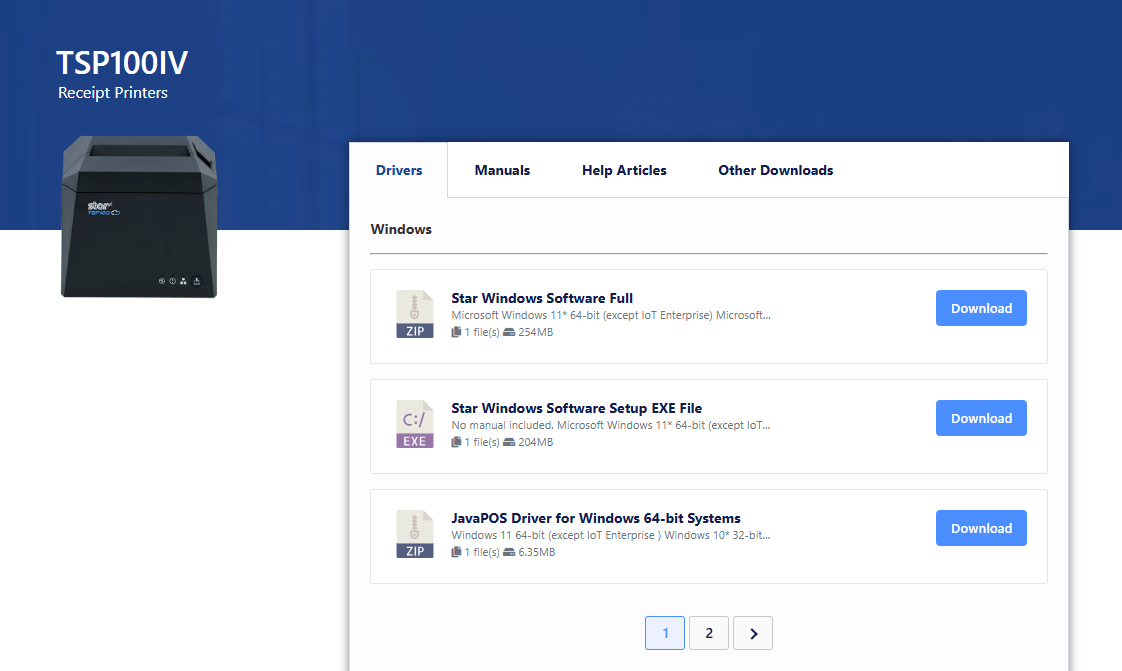The width and height of the screenshot is (1122, 671).
Task: Click description starting 'No manual included'
Action: 611,426
